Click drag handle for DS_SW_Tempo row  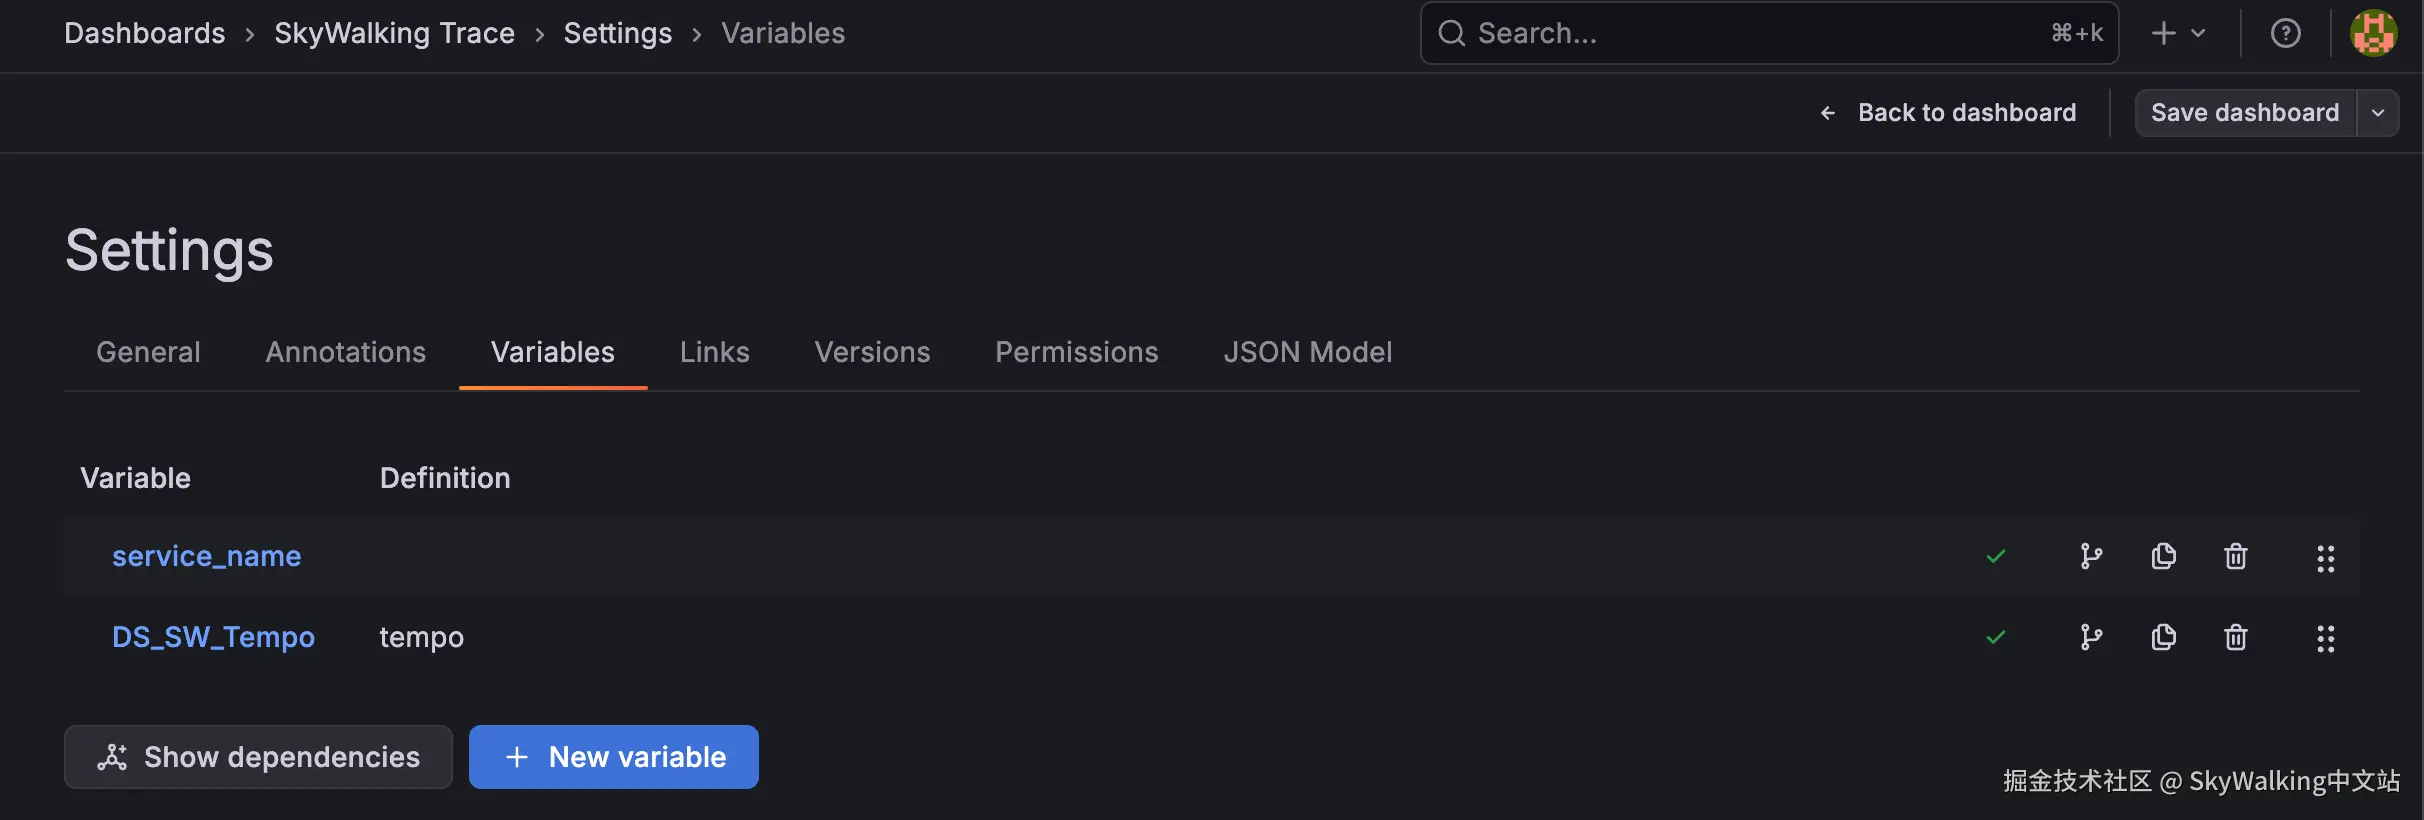(x=2325, y=639)
